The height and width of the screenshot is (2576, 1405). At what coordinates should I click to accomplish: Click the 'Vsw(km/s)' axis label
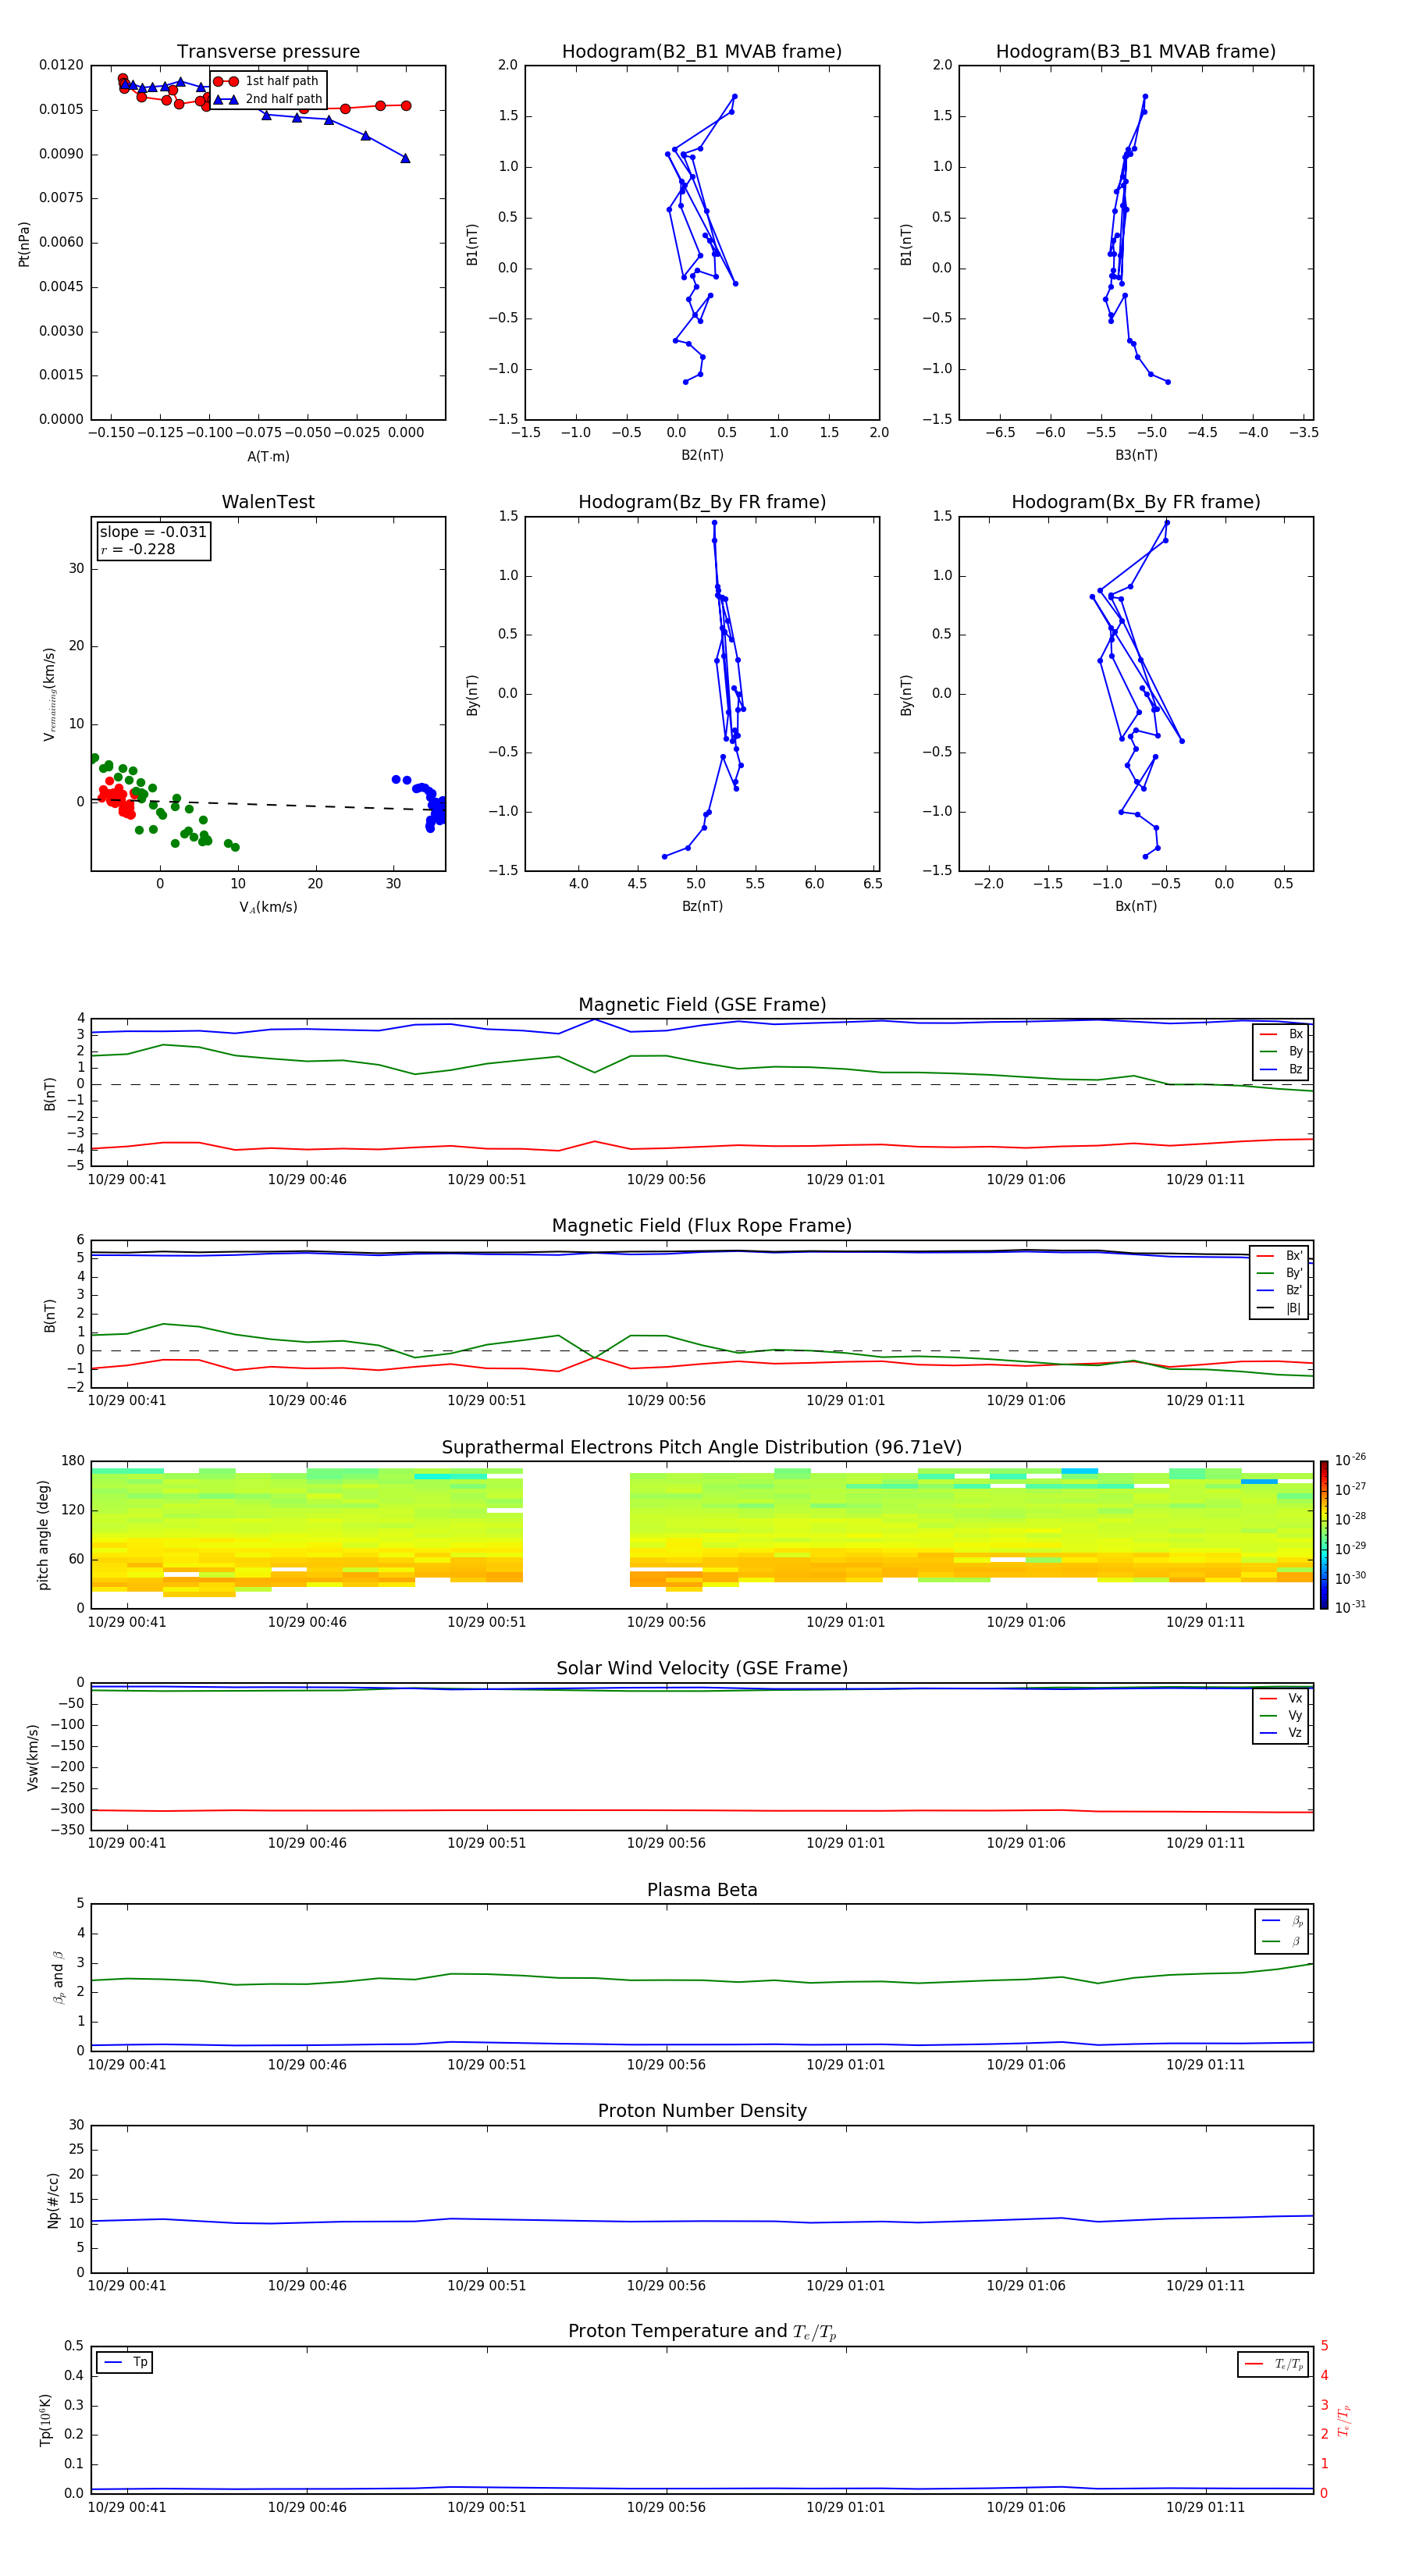point(33,1757)
